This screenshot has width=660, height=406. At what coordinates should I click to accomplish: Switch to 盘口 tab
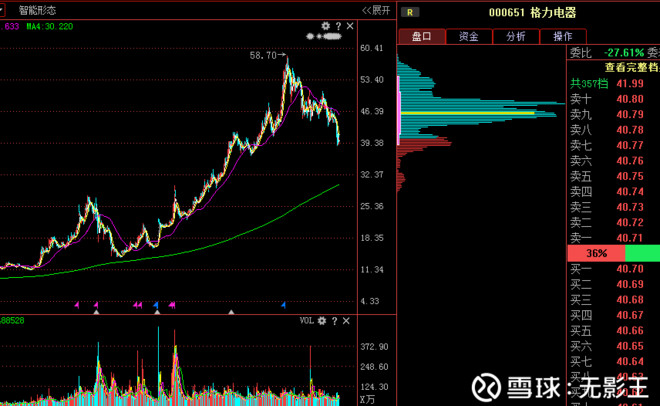click(x=422, y=36)
